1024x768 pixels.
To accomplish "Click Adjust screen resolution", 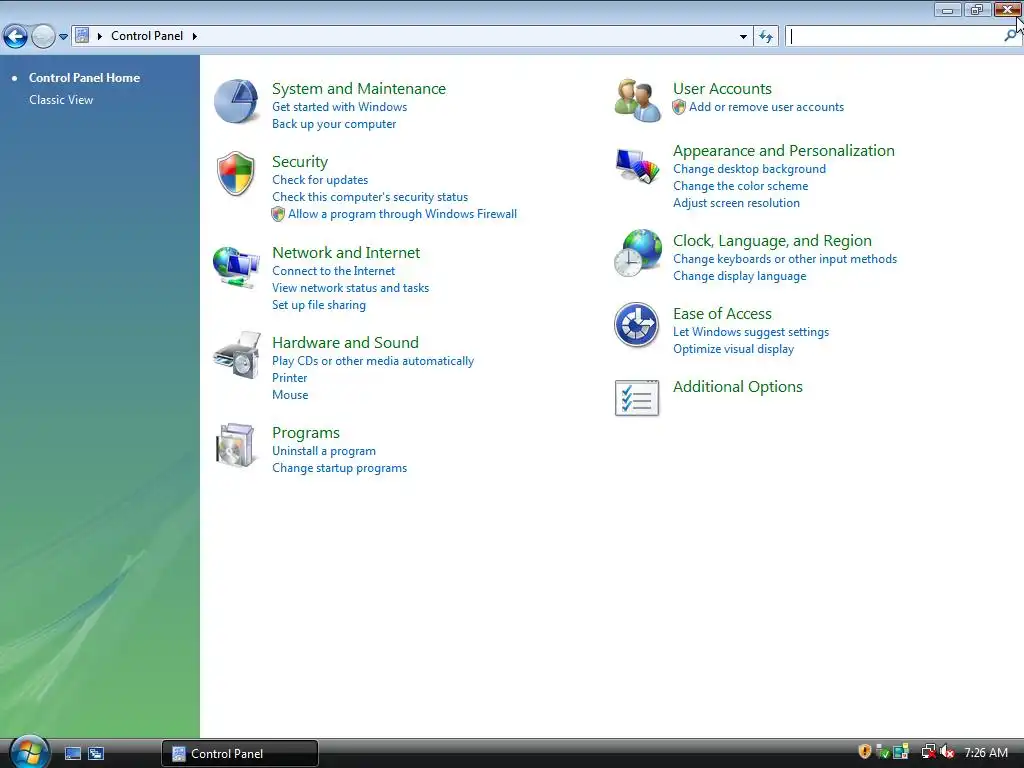I will pos(736,203).
